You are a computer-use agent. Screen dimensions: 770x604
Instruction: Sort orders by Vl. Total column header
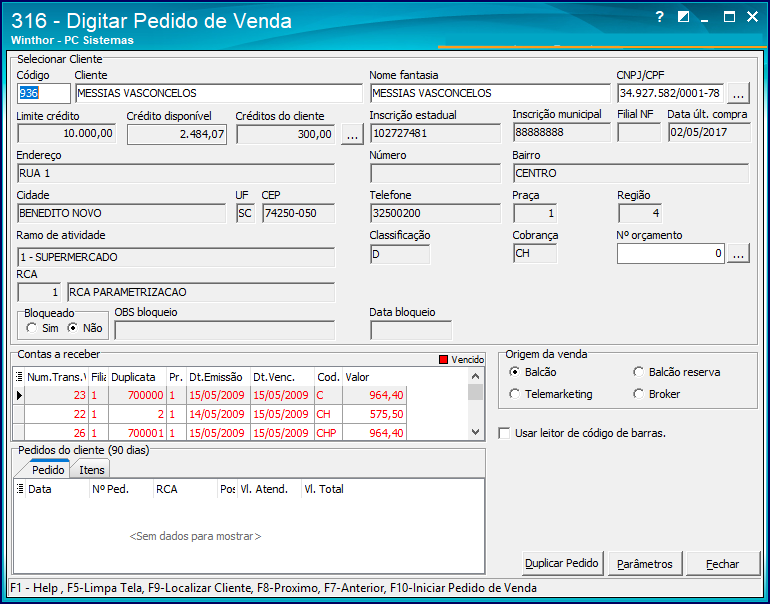click(x=334, y=489)
